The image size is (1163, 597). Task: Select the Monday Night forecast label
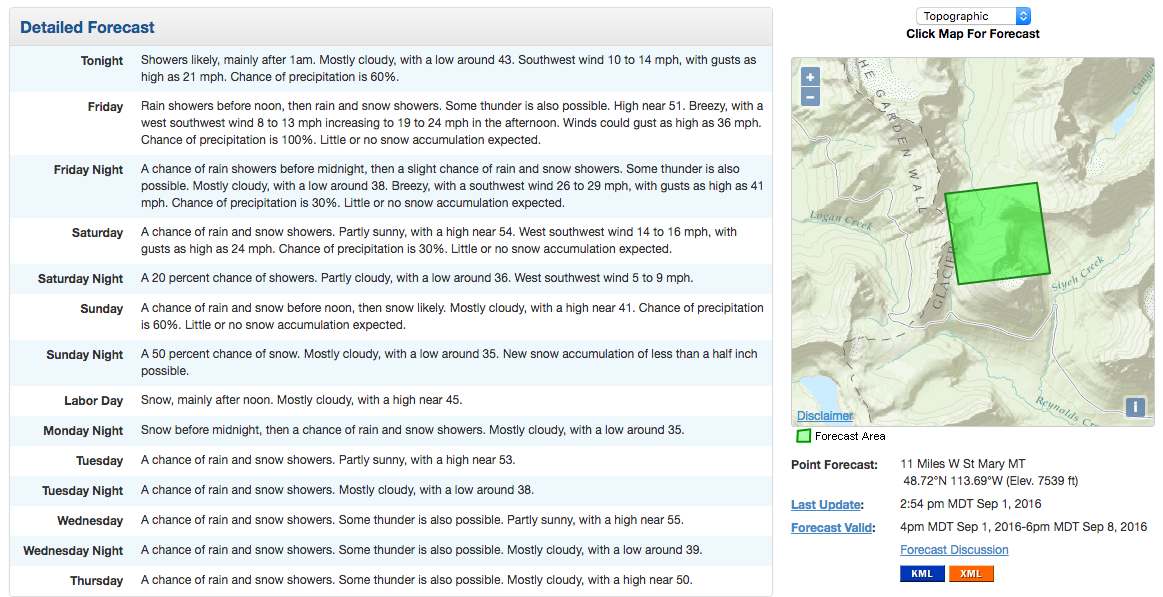tap(83, 431)
